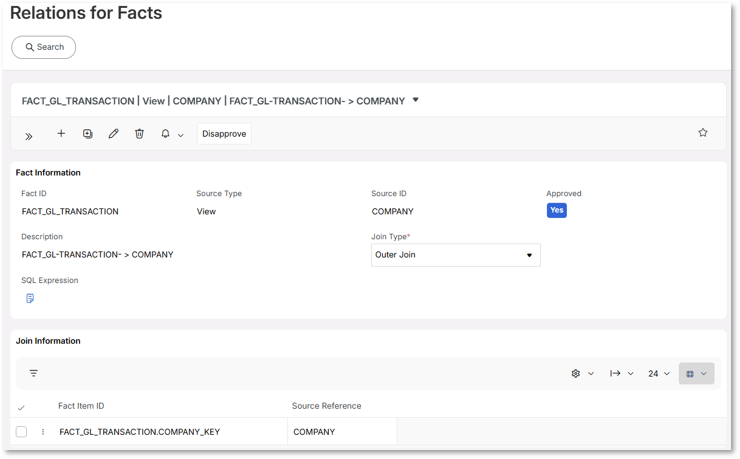740x459 pixels.
Task: Click the Join Information section heading
Action: 48,341
